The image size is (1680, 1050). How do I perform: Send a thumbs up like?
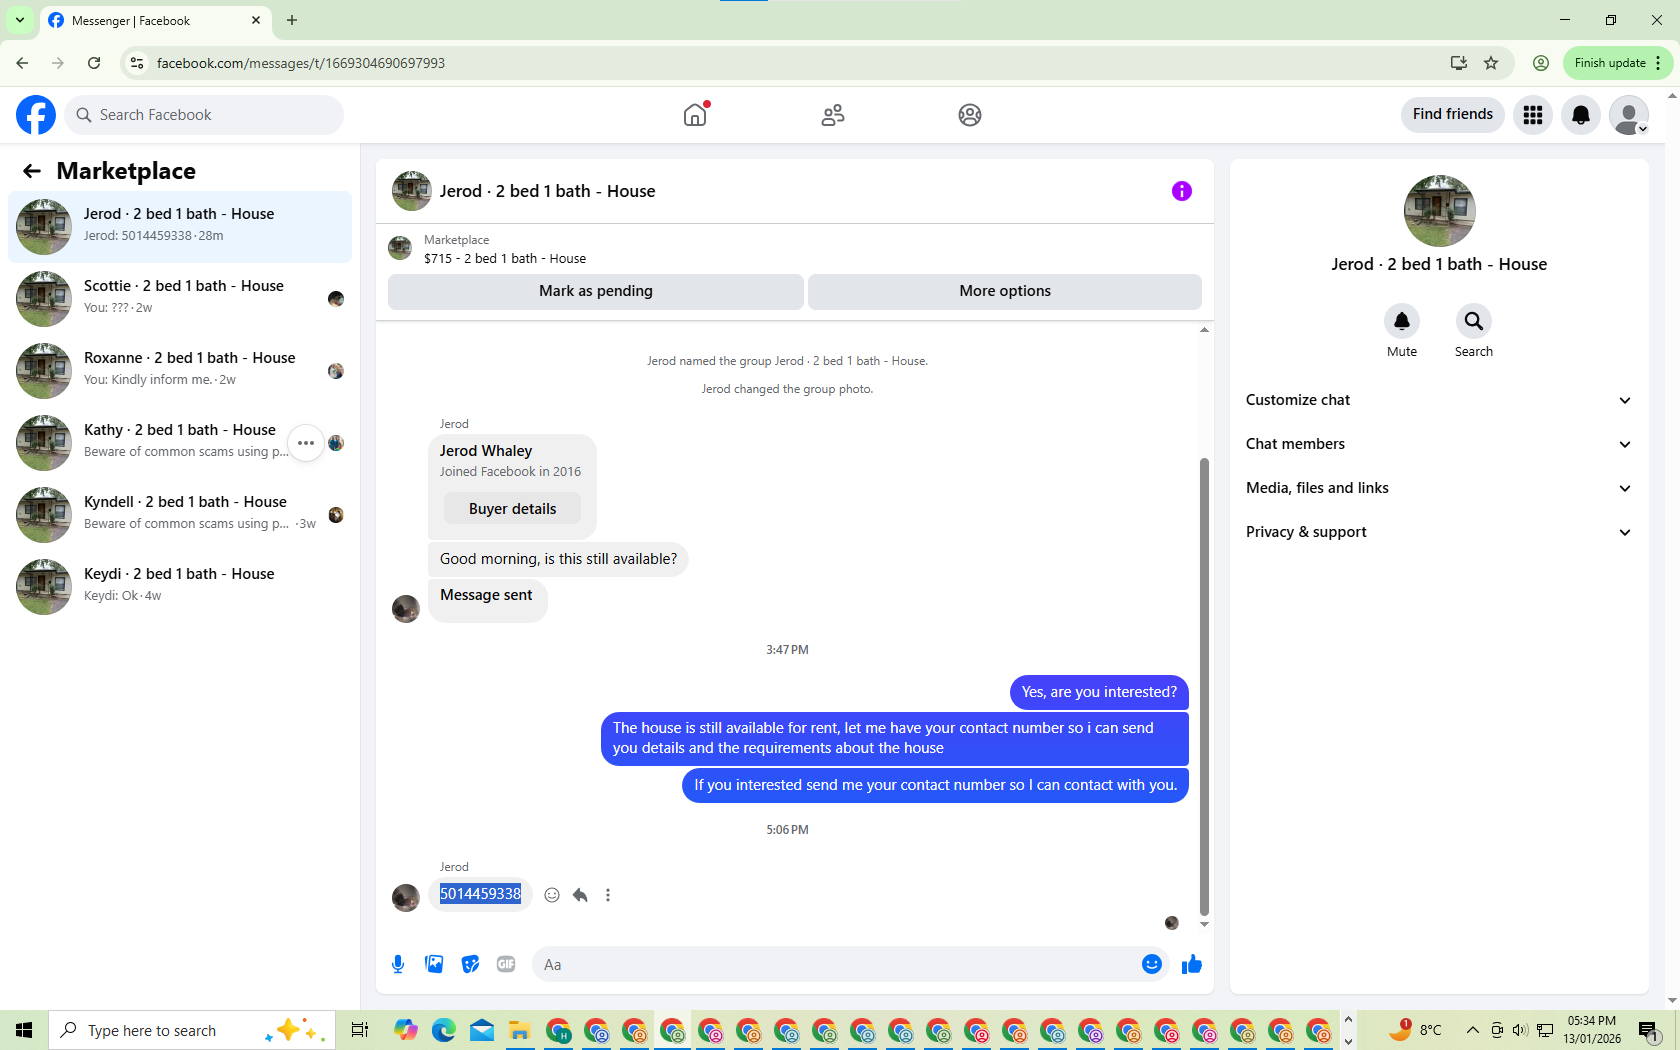[1191, 964]
